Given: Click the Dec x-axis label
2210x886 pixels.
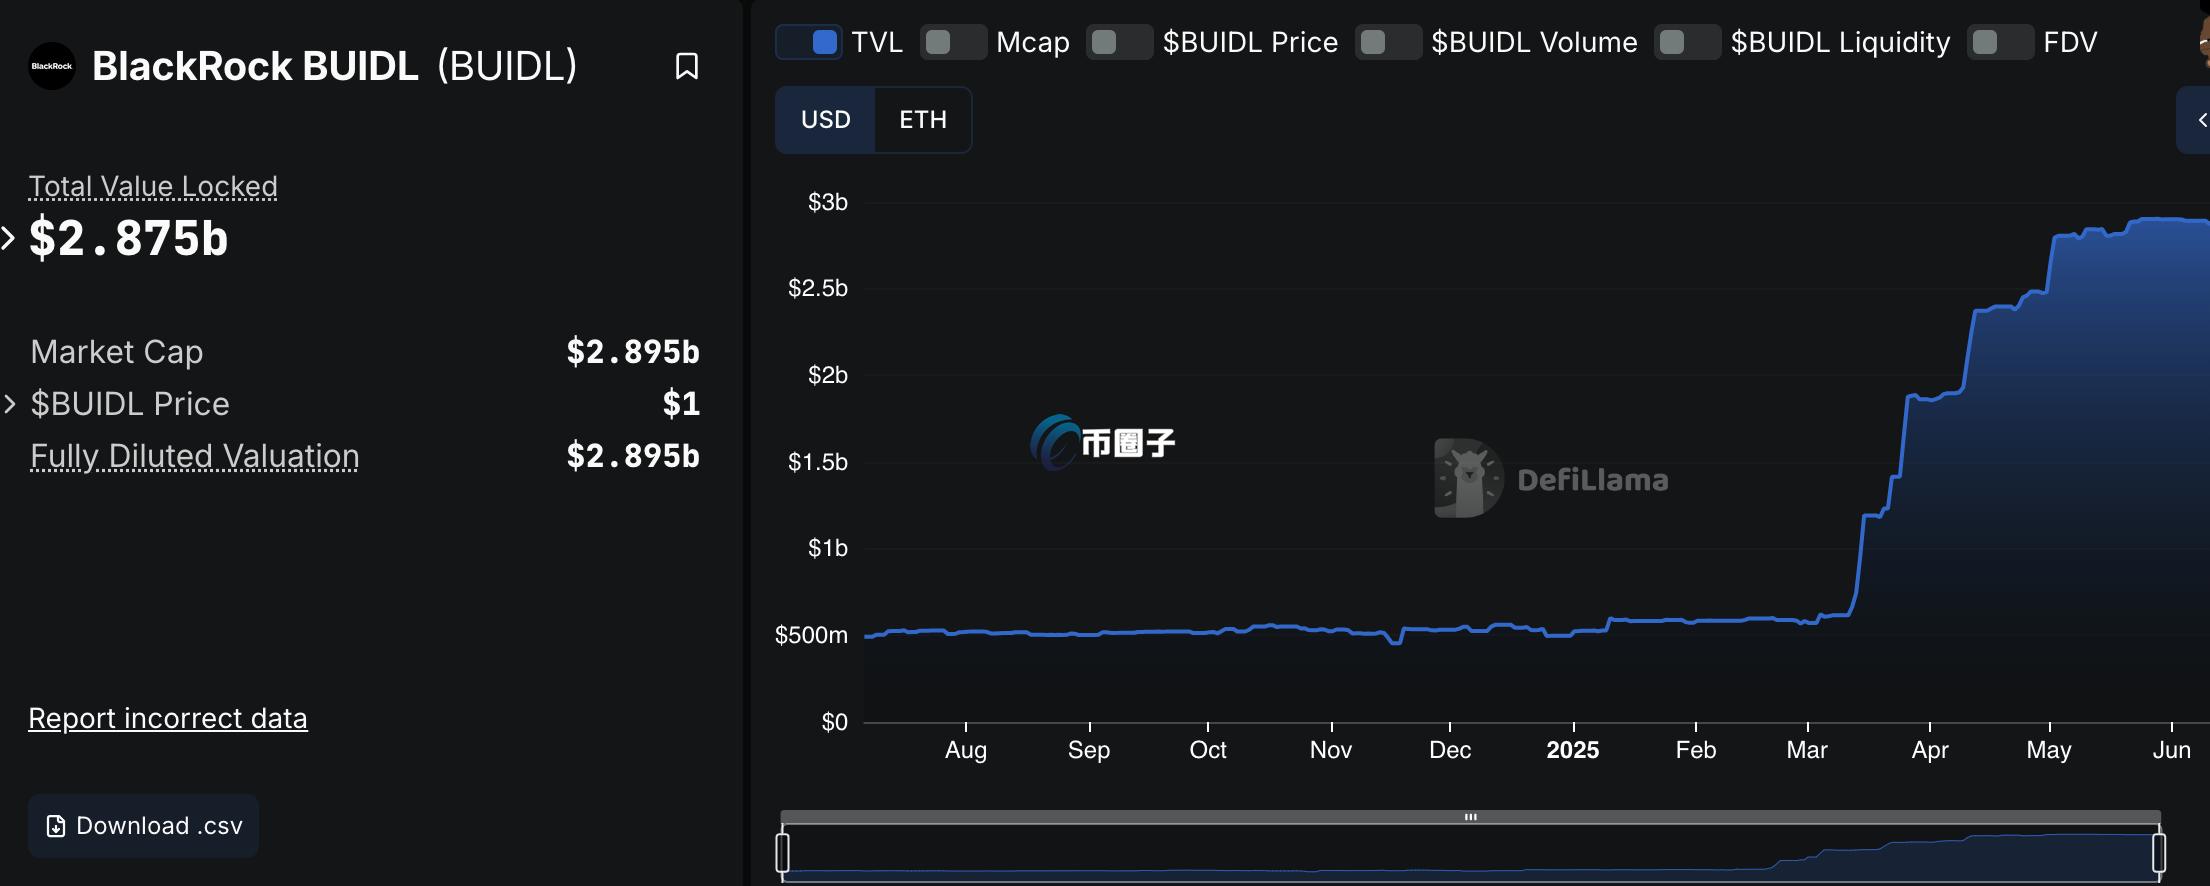Looking at the screenshot, I should (1450, 750).
